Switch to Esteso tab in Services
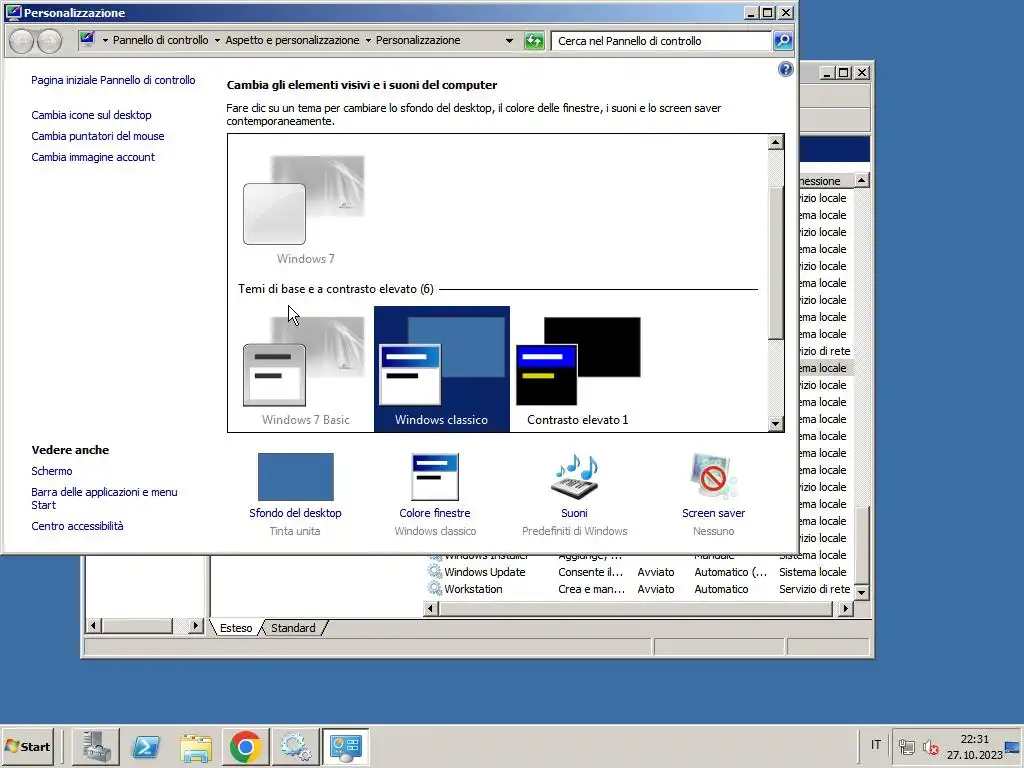The width and height of the screenshot is (1024, 768). click(x=236, y=628)
